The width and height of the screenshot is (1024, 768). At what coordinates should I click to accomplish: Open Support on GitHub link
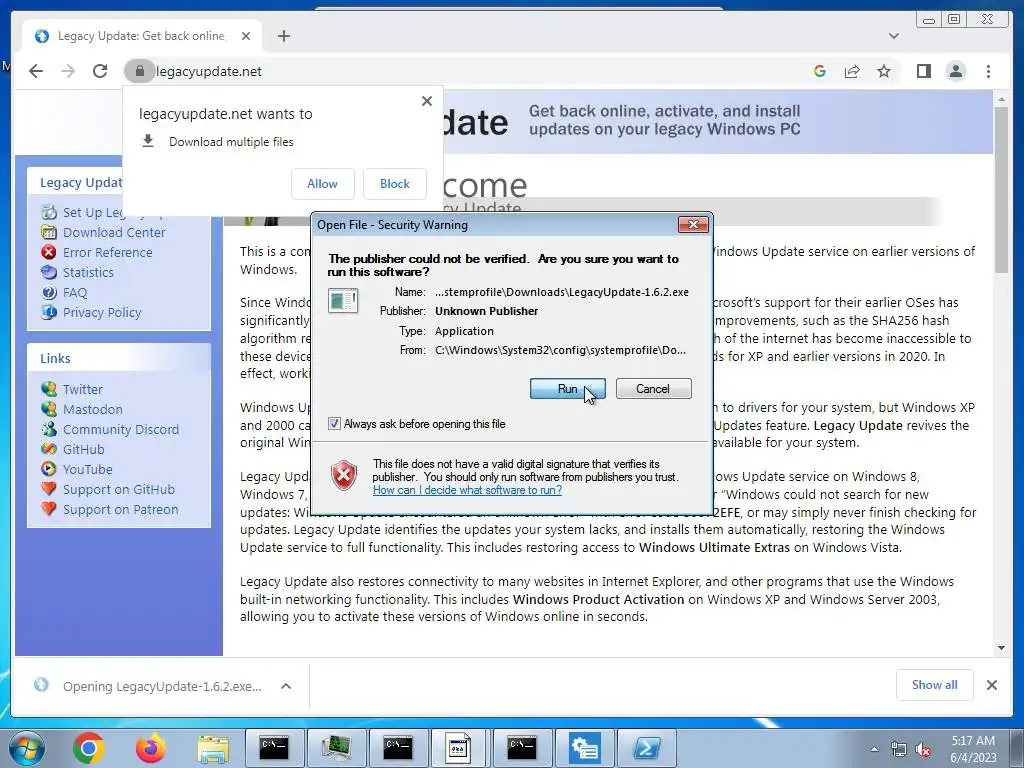(118, 489)
